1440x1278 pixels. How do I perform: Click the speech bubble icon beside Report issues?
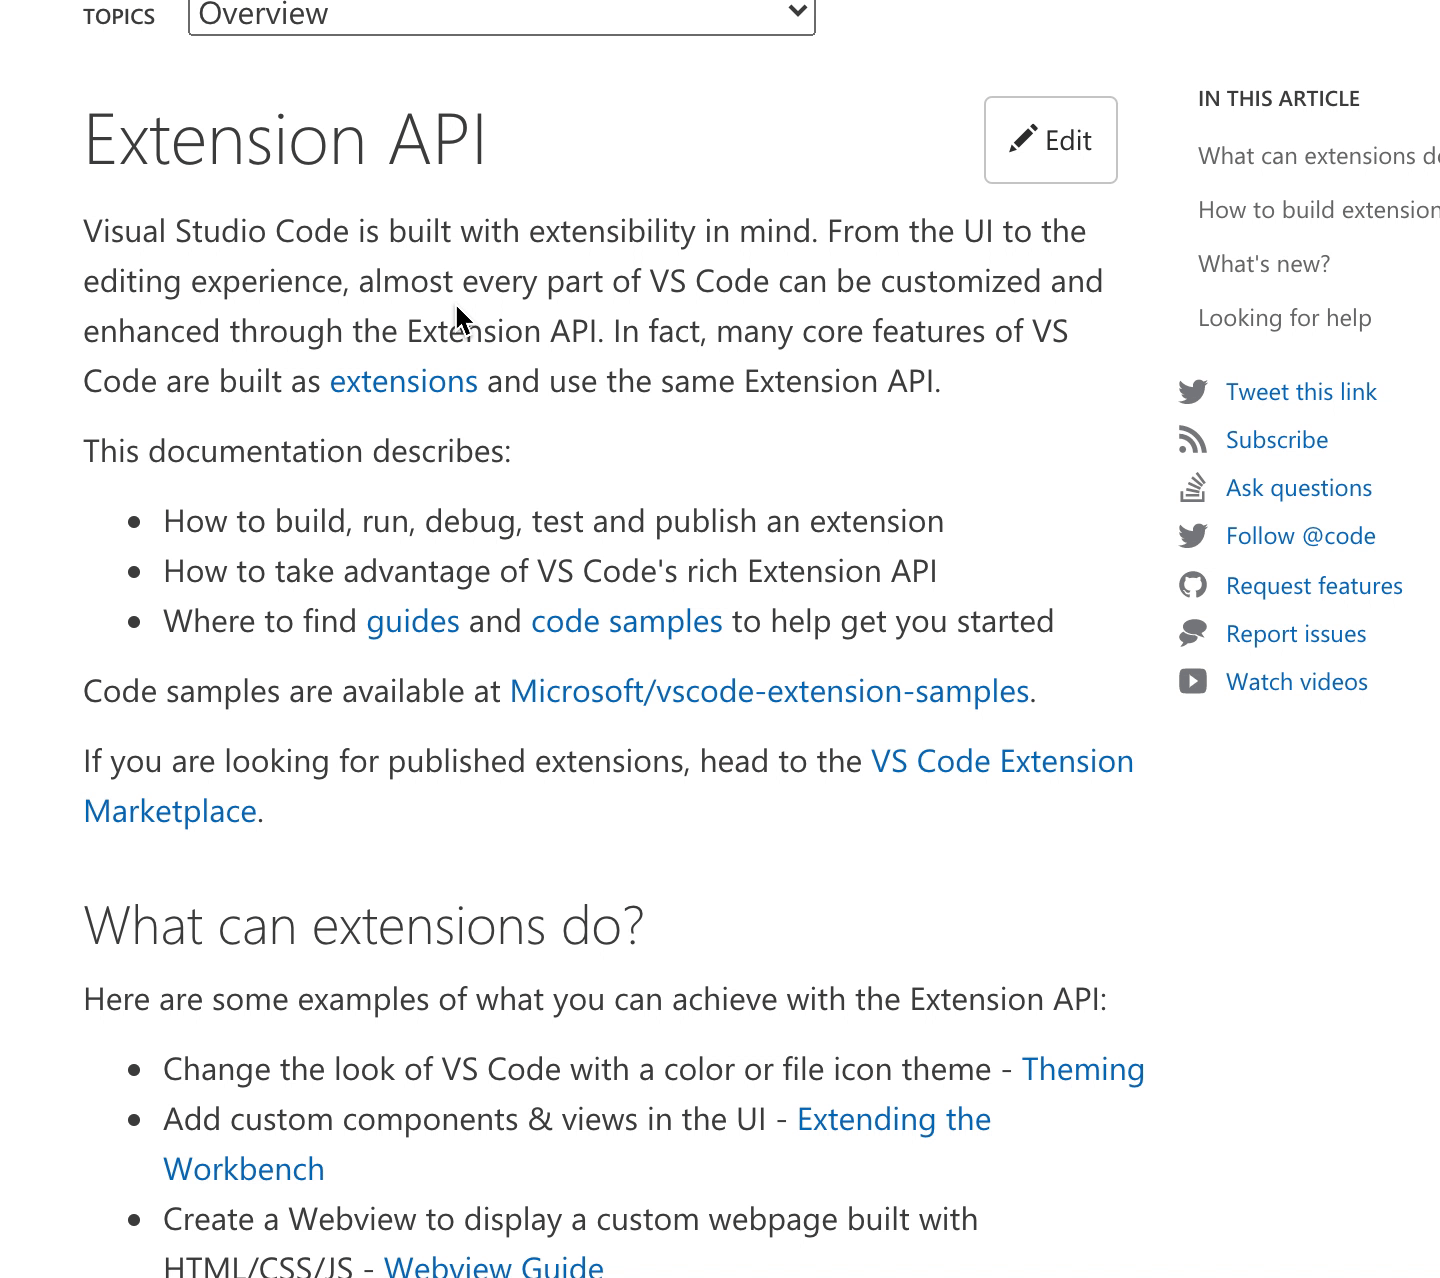pyautogui.click(x=1193, y=633)
